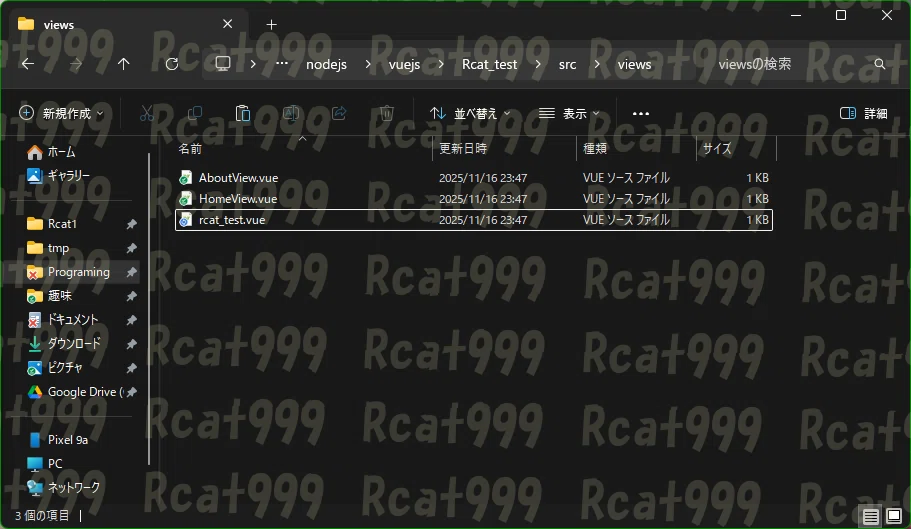Sort by 更新日時 column header
The height and width of the screenshot is (529, 911).
pyautogui.click(x=504, y=149)
